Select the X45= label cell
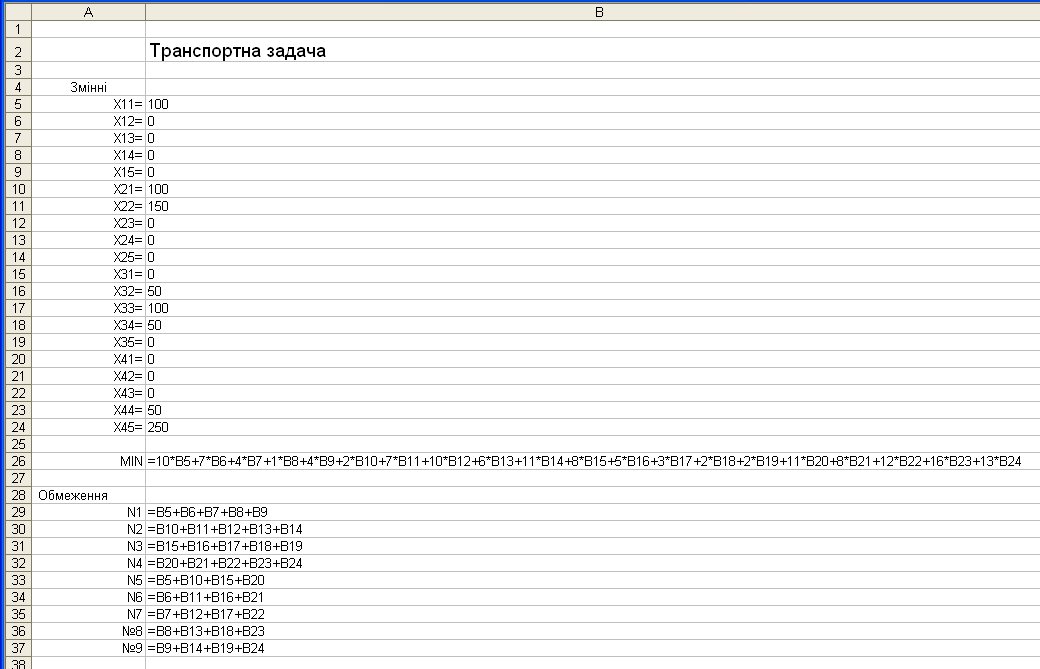The height and width of the screenshot is (669, 1040). [88, 427]
